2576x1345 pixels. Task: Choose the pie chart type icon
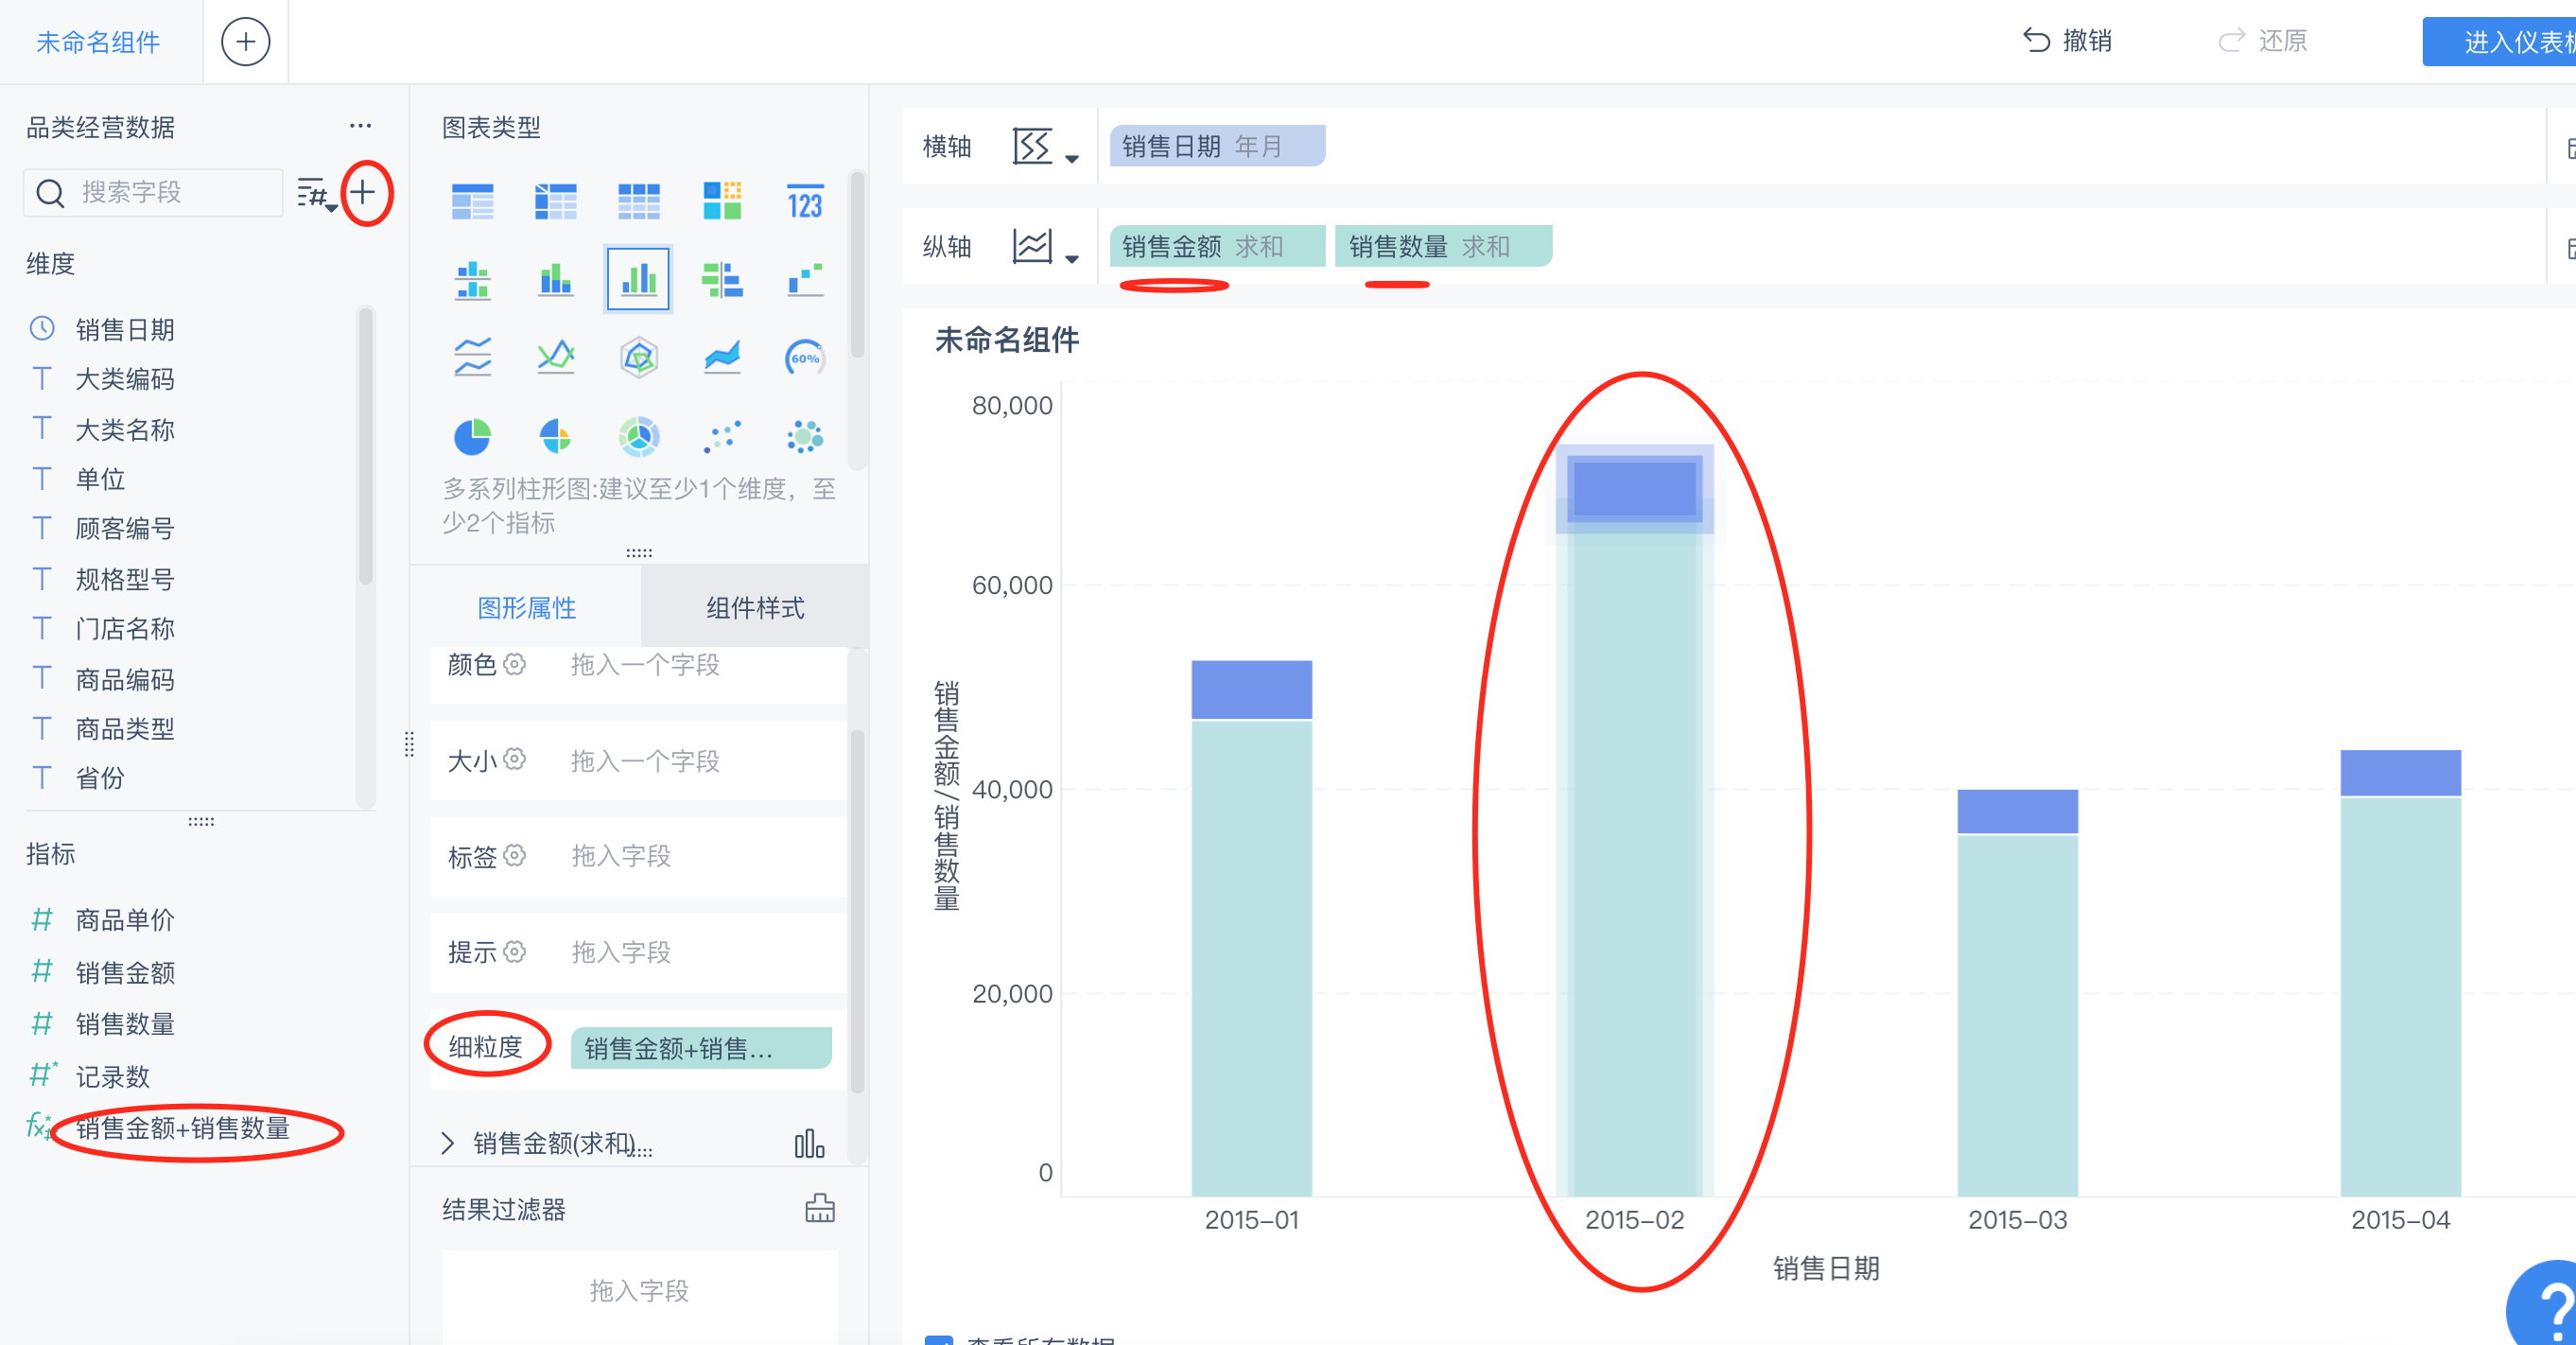pos(472,437)
